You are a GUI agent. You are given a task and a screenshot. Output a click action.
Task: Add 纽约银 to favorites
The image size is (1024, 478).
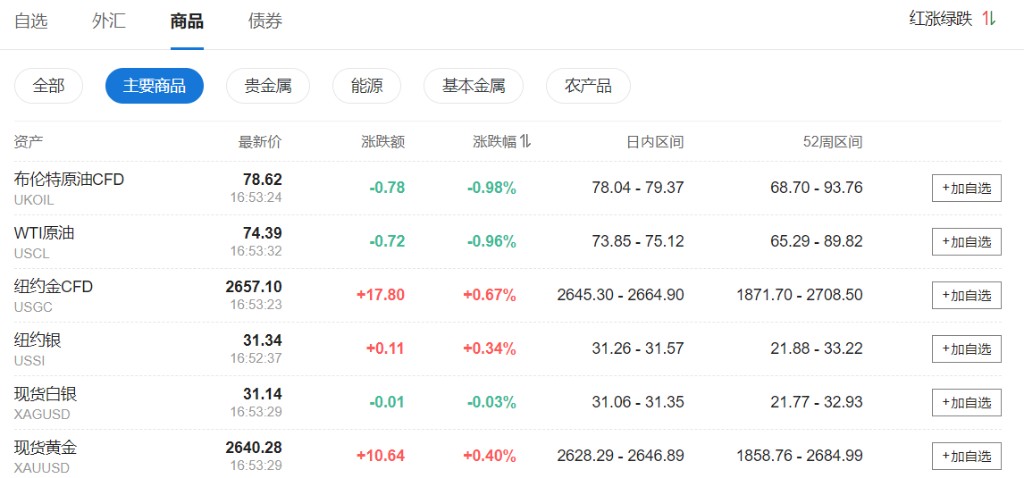(966, 349)
